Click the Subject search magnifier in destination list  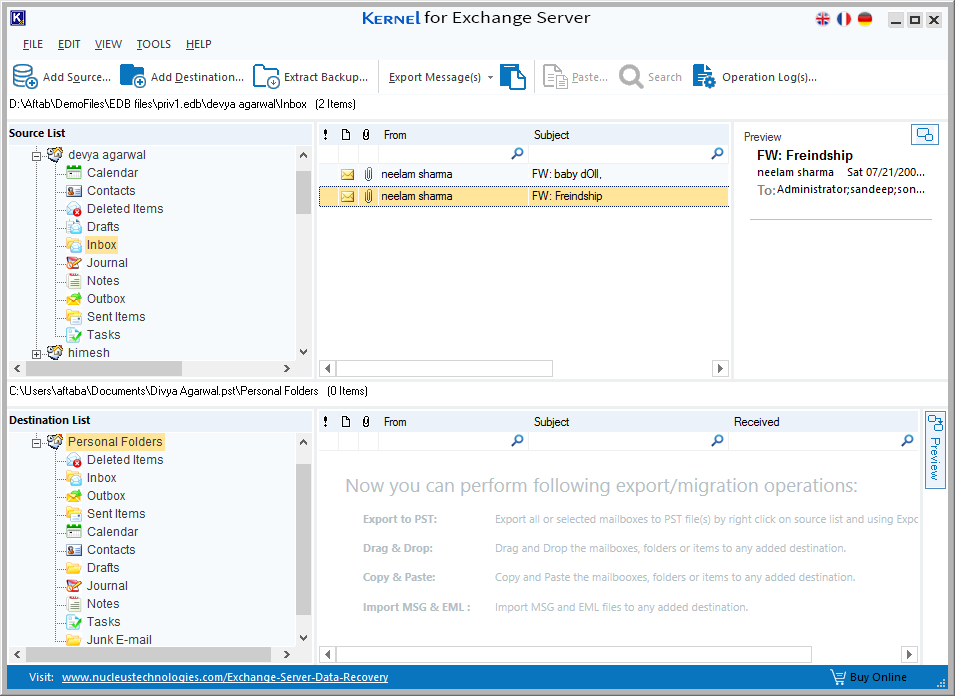(717, 440)
